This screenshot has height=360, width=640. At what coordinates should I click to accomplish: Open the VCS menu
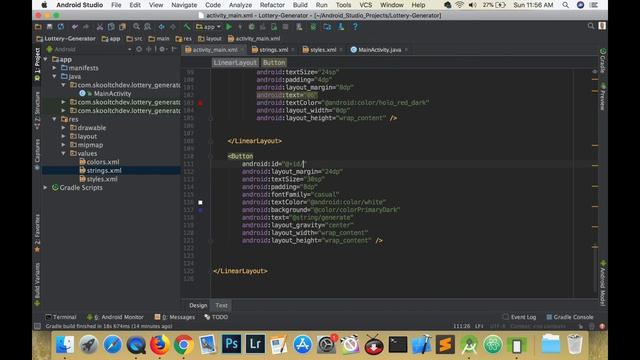coord(365,5)
